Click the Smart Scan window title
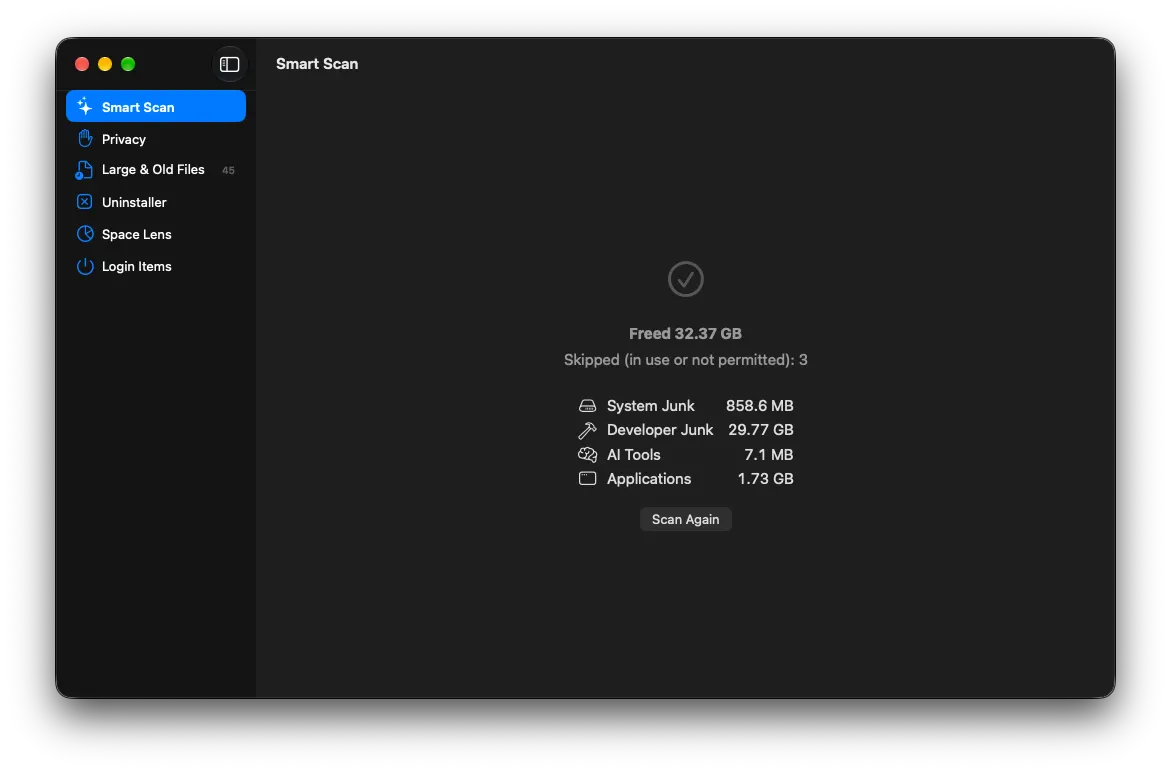1171x772 pixels. 317,64
